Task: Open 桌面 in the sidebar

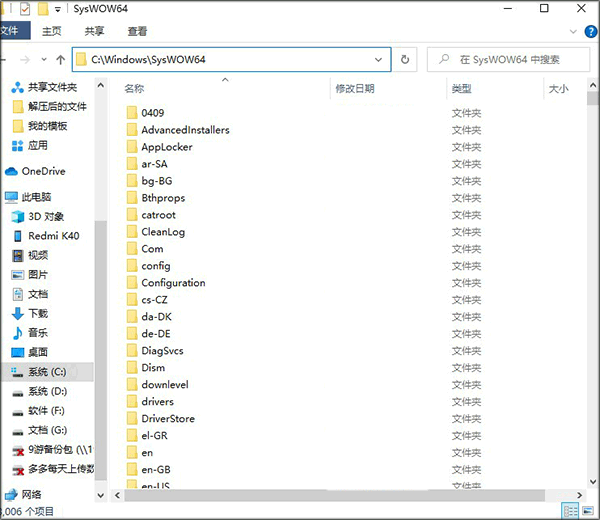Action: (30, 352)
